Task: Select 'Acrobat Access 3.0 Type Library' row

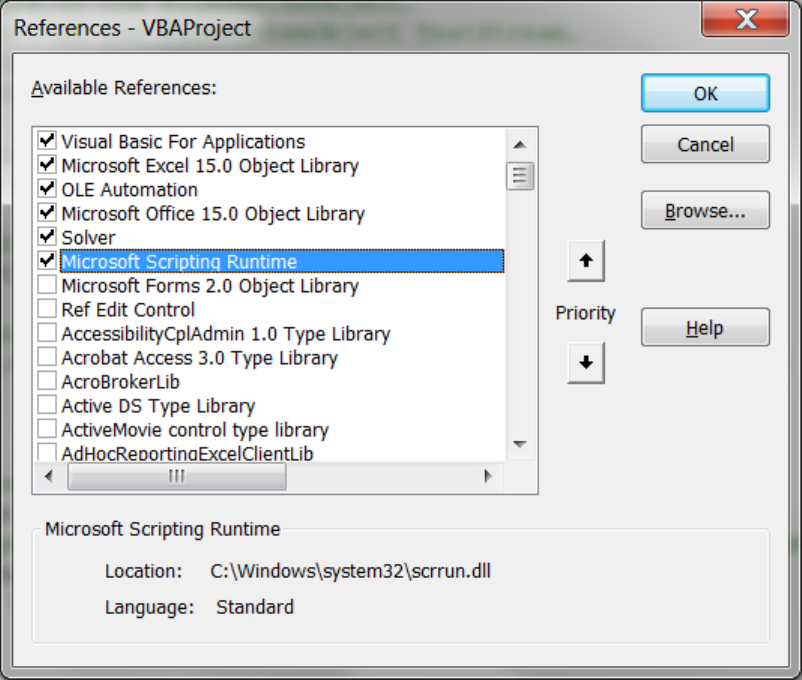Action: (282, 358)
